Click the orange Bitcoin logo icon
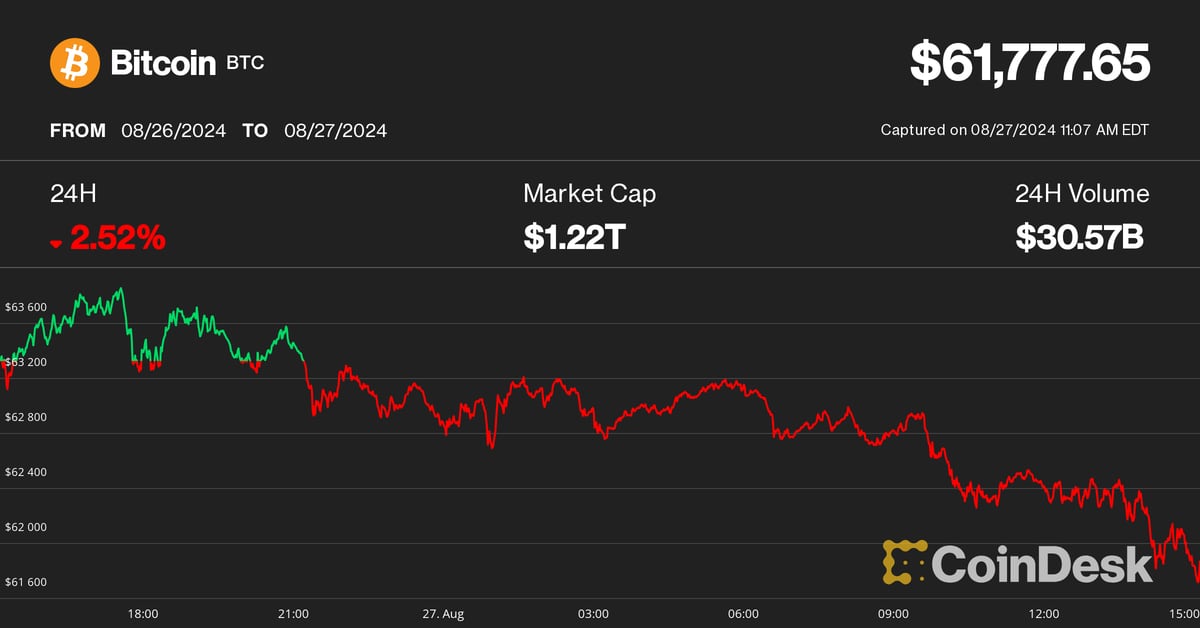Viewport: 1200px width, 628px height. coord(75,63)
